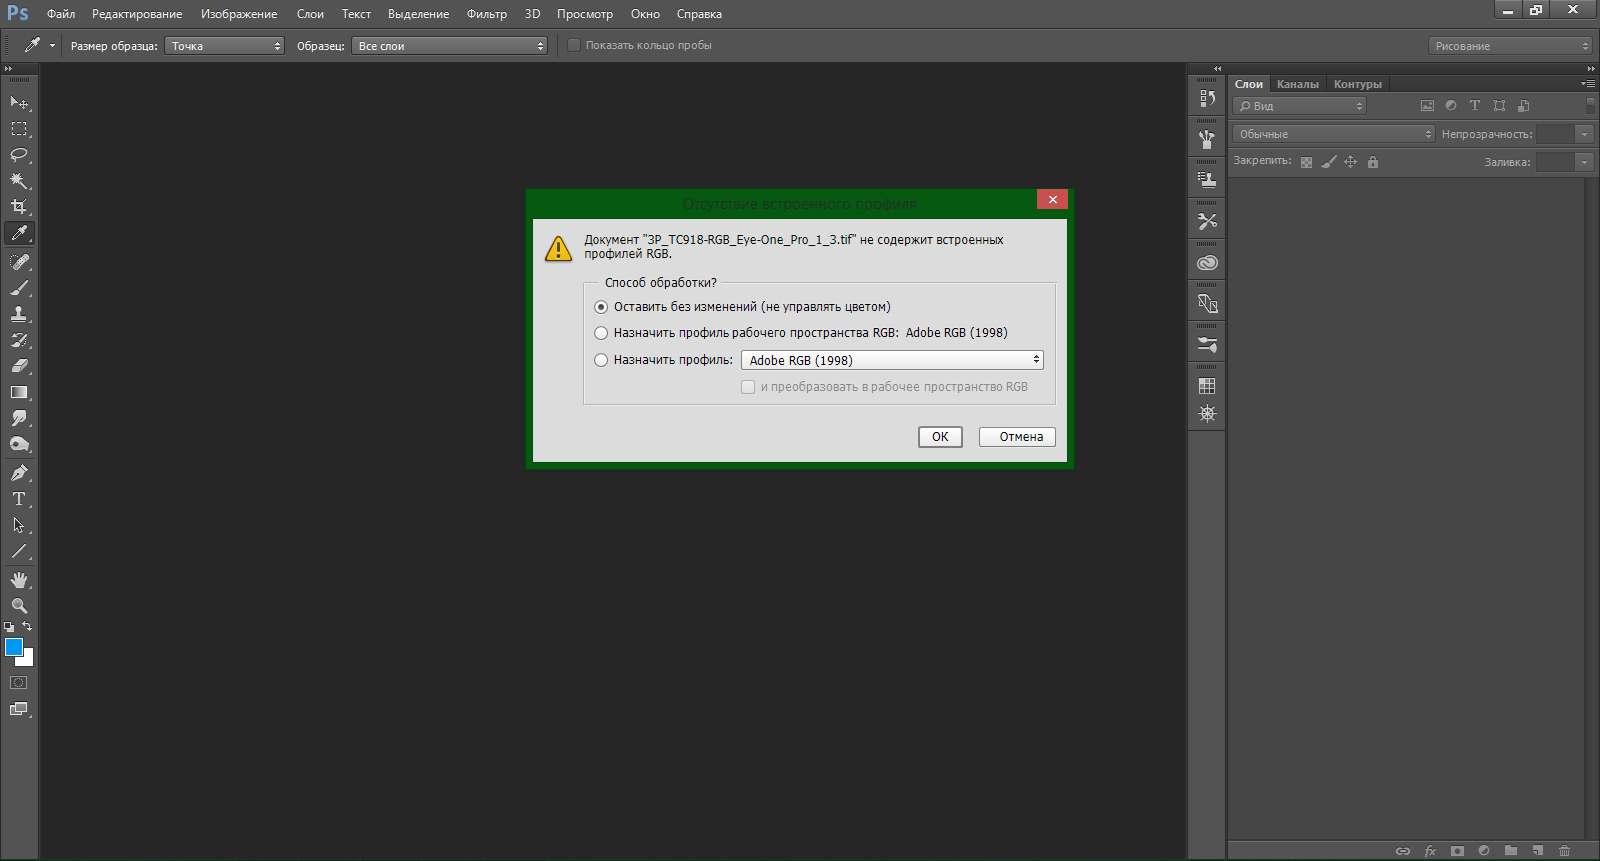Toggle type layer filter icon

[x=1474, y=106]
